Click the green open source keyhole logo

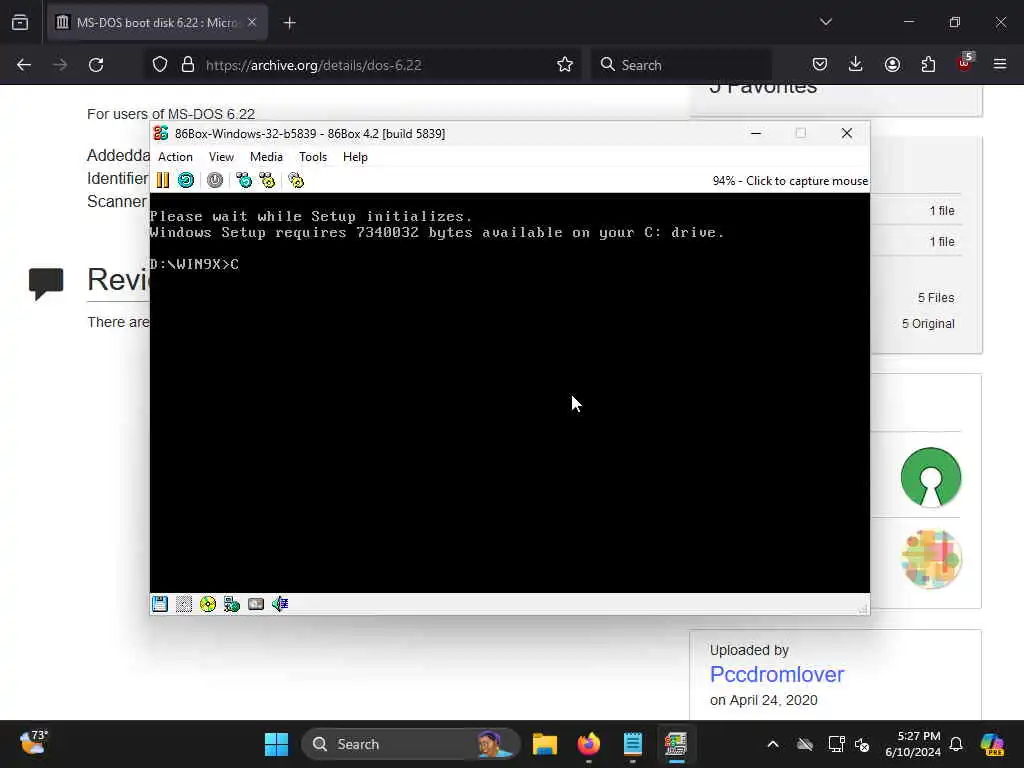[x=931, y=477]
